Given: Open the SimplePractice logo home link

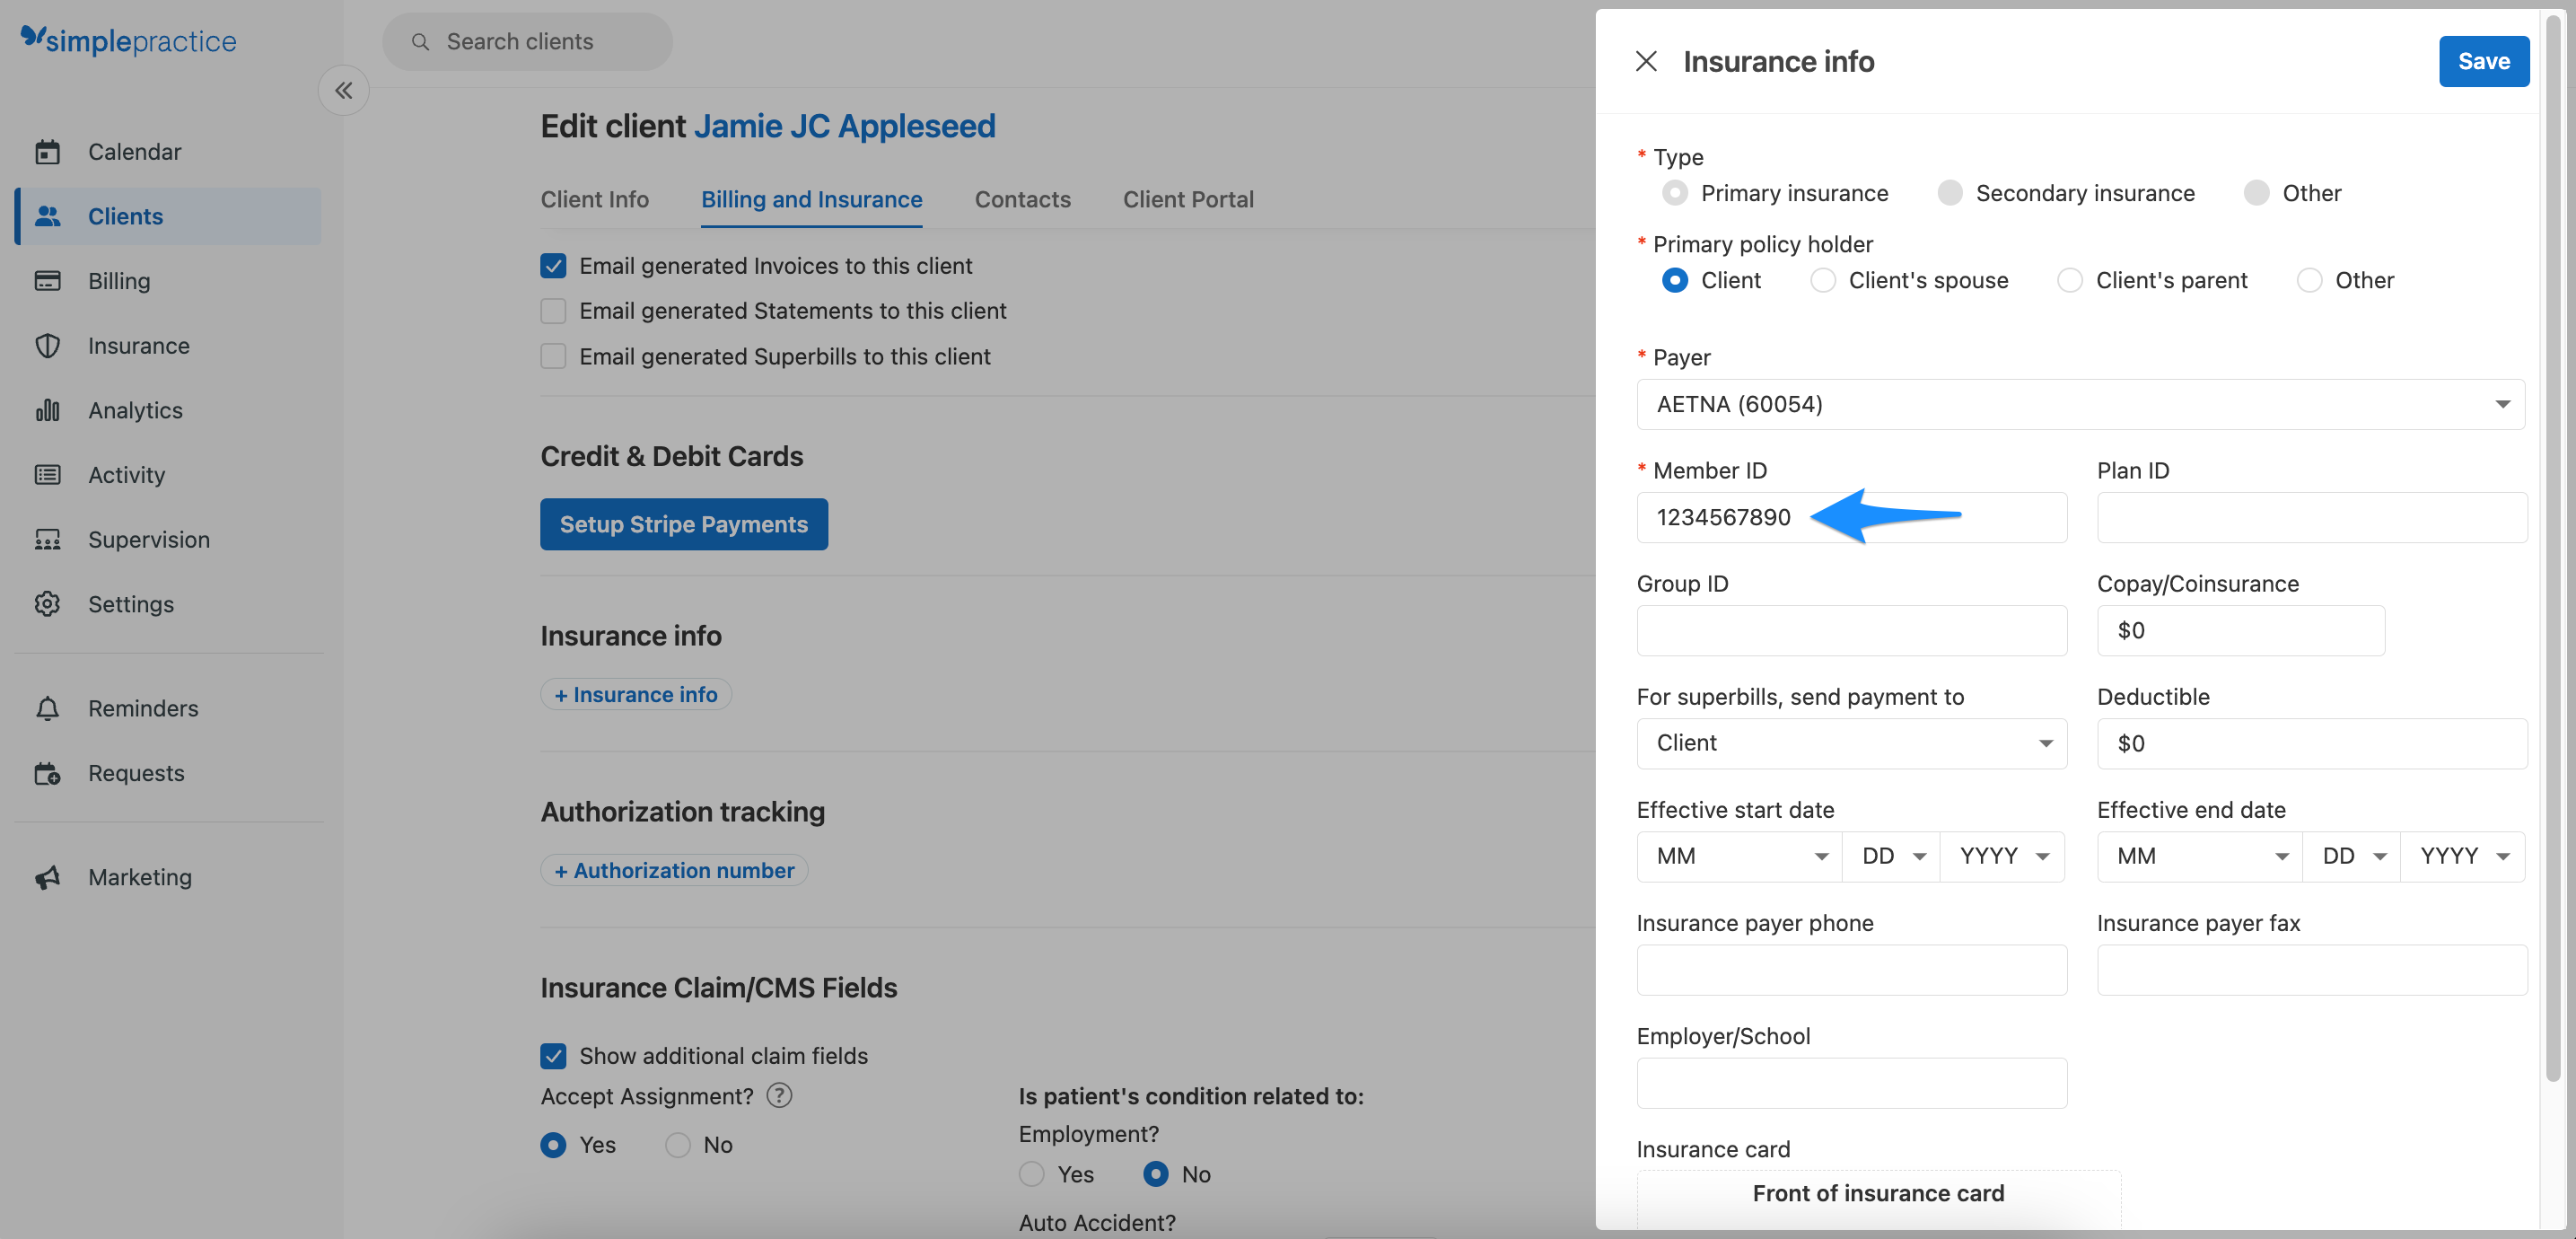Looking at the screenshot, I should click(129, 40).
